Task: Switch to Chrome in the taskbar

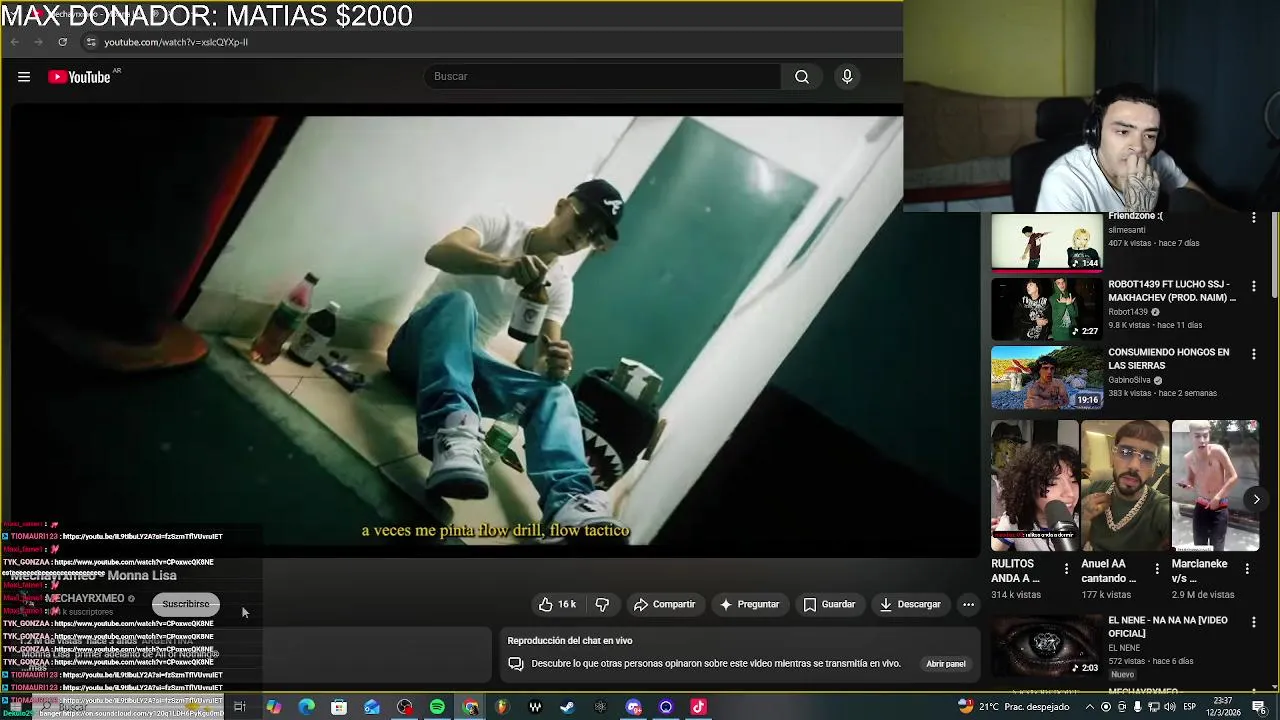Action: click(x=470, y=707)
